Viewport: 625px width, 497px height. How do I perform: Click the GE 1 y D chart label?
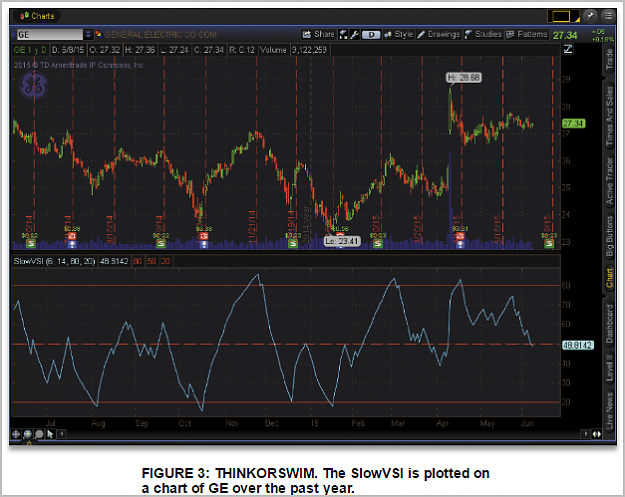30,50
